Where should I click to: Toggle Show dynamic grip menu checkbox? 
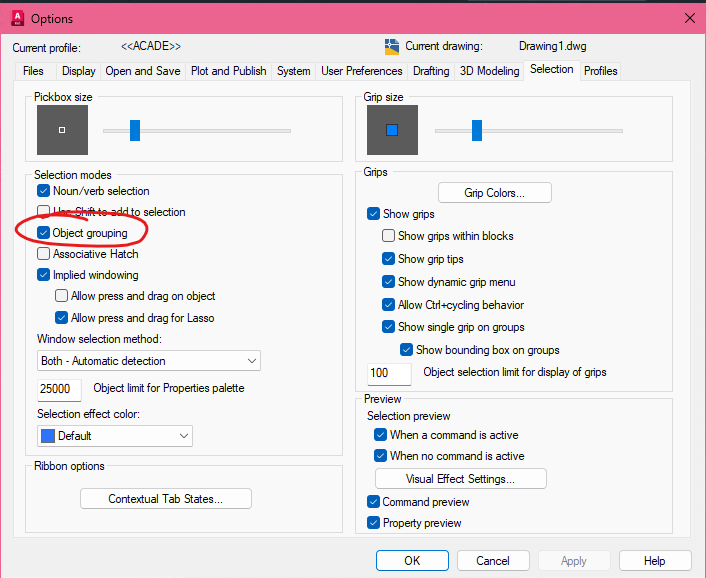(388, 282)
